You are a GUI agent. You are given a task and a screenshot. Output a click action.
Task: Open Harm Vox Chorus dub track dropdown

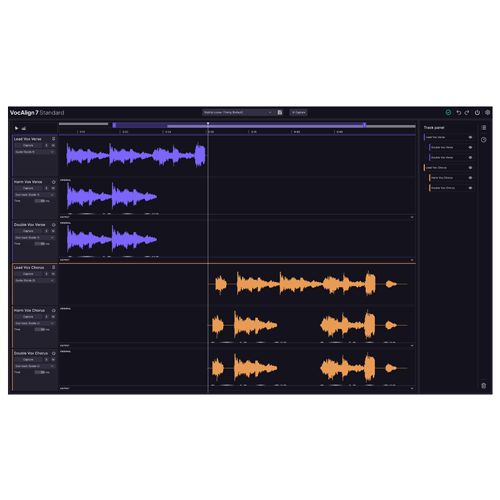pyautogui.click(x=34, y=323)
